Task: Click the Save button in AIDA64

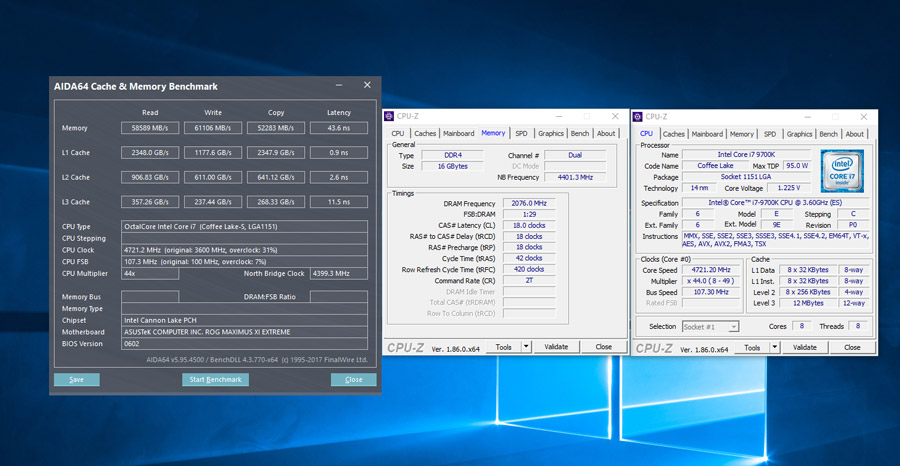Action: [76, 379]
